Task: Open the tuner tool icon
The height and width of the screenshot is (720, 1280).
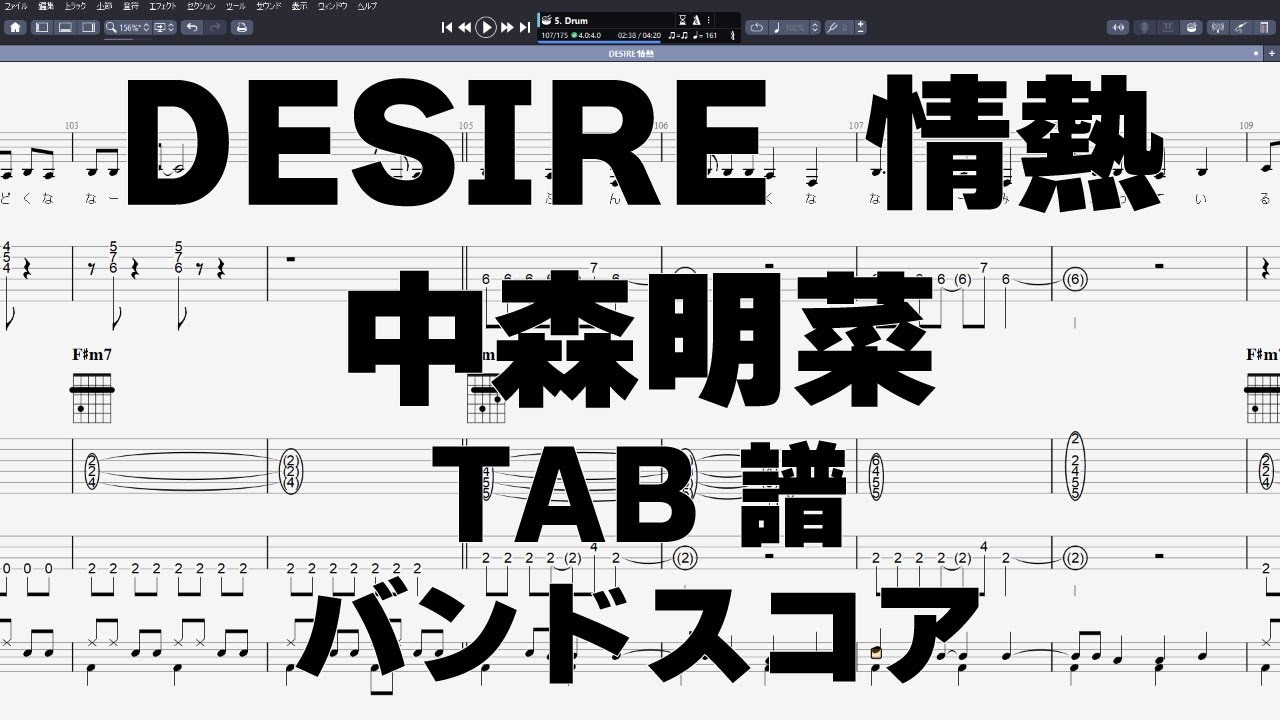Action: click(x=1218, y=28)
